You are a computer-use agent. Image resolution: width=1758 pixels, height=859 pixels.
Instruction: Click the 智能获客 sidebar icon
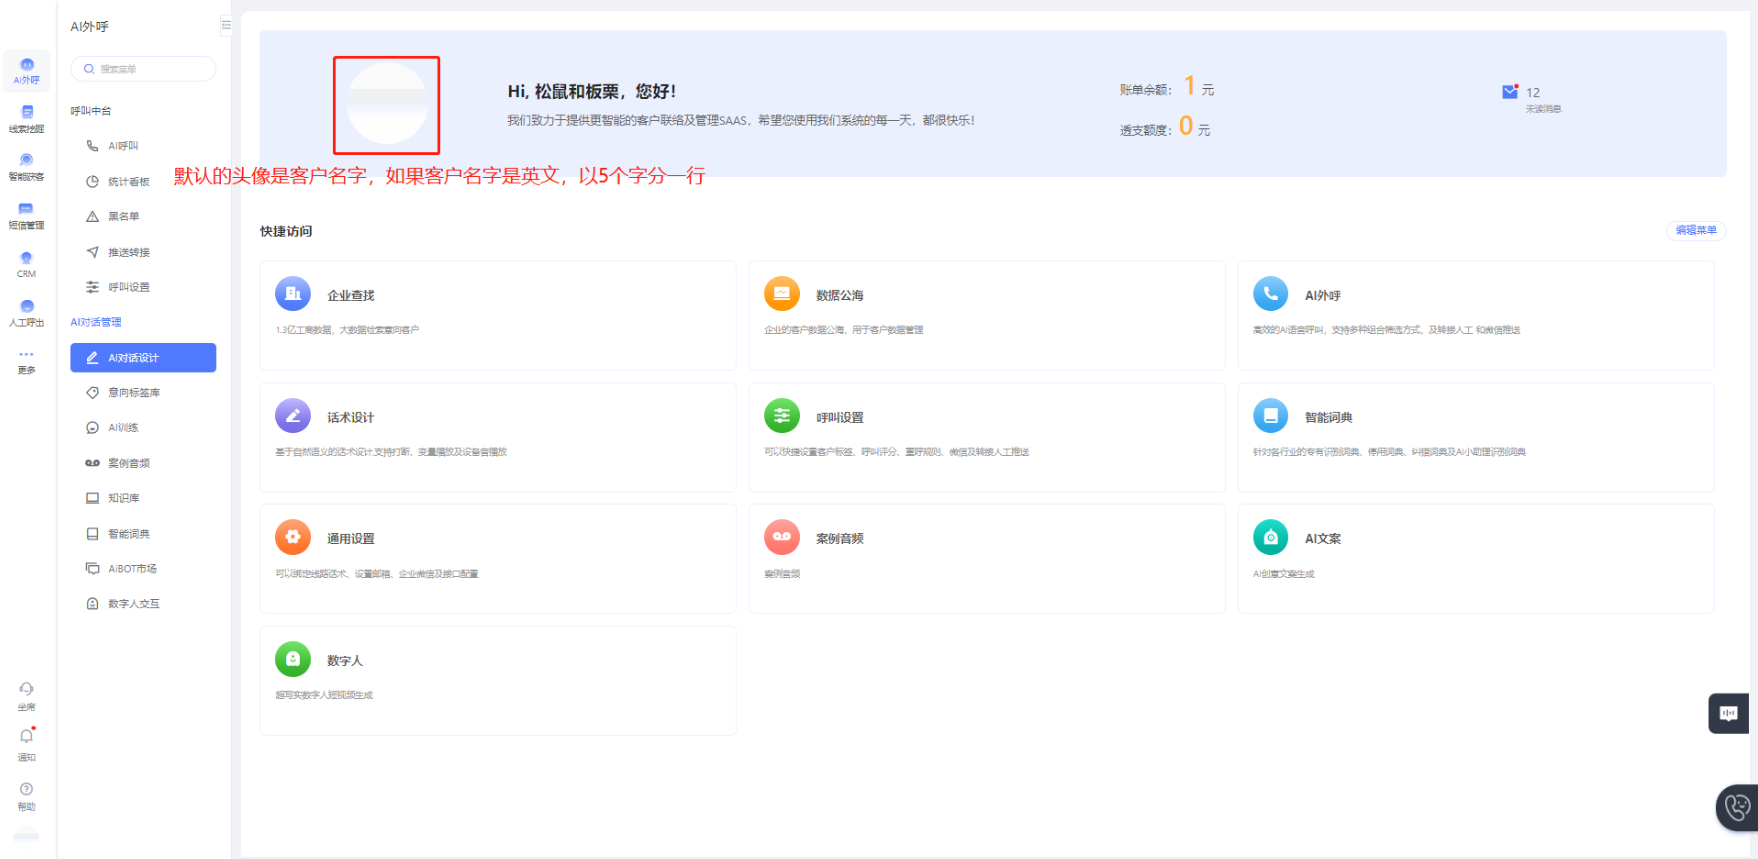coord(26,166)
